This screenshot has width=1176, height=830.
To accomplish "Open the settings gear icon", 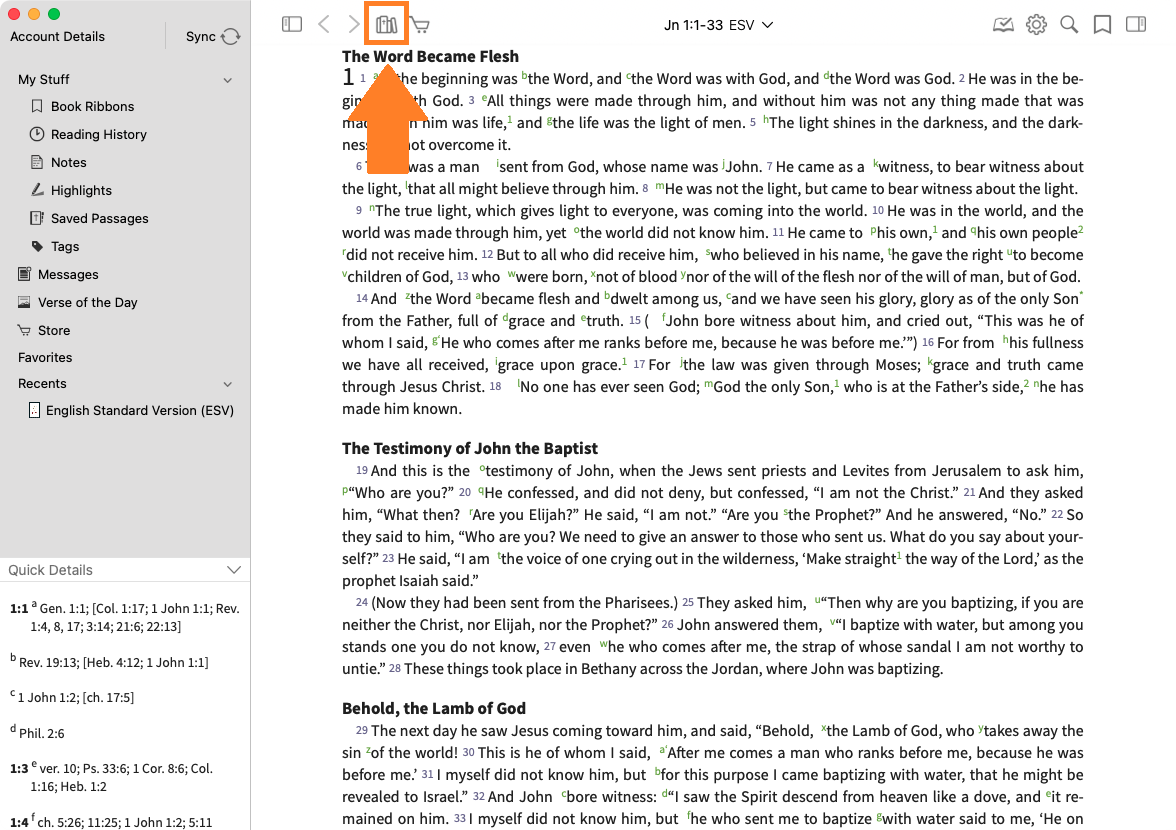I will coord(1036,25).
